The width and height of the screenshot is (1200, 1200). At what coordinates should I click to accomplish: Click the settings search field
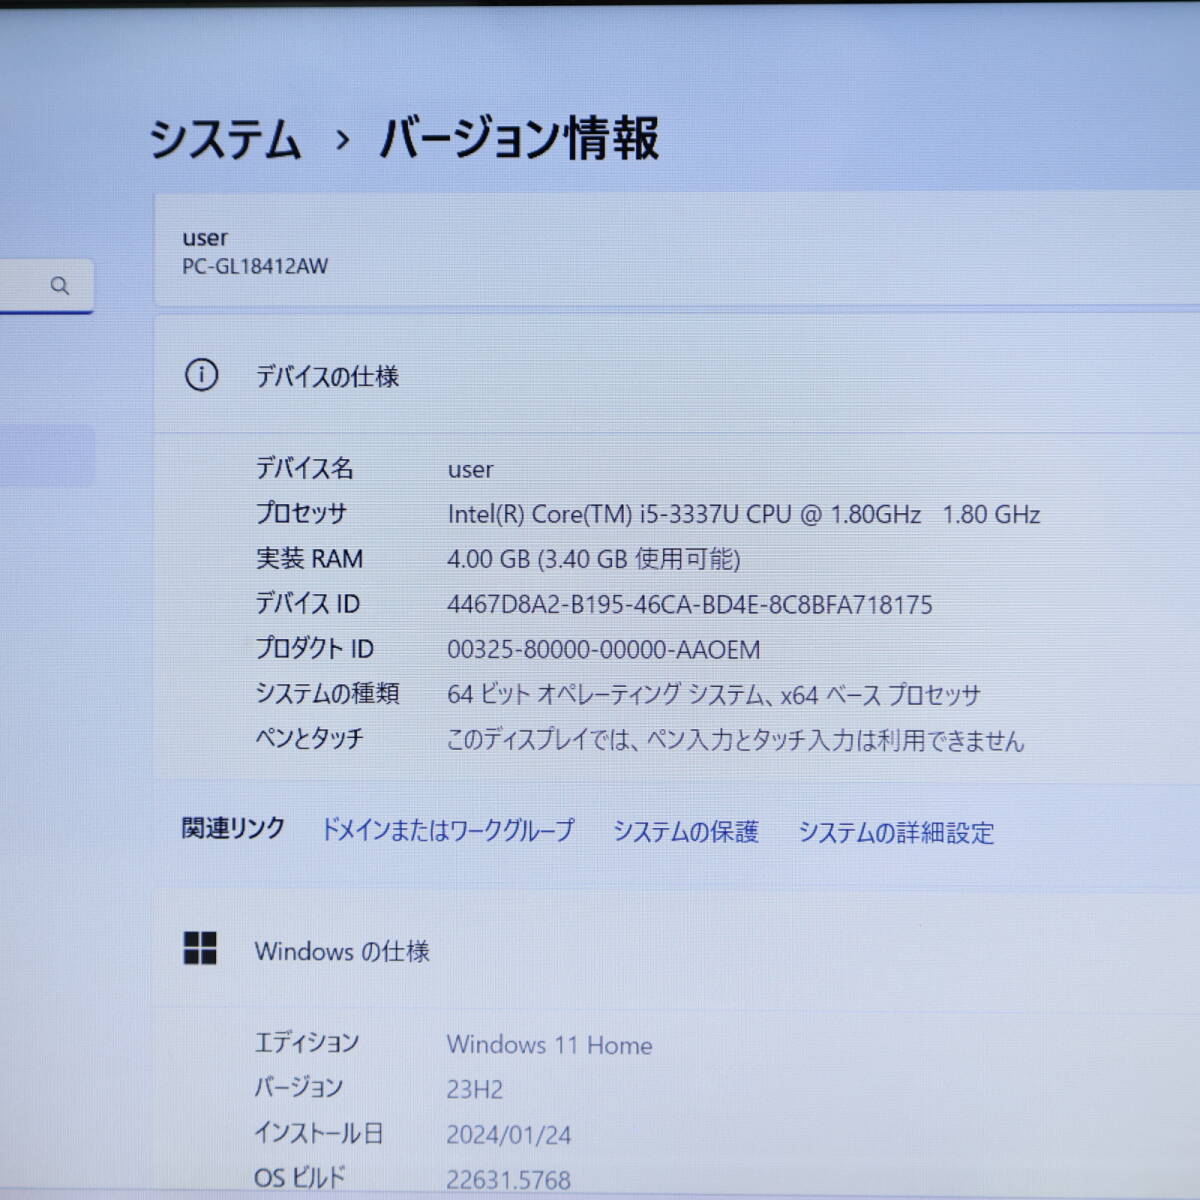pos(46,286)
